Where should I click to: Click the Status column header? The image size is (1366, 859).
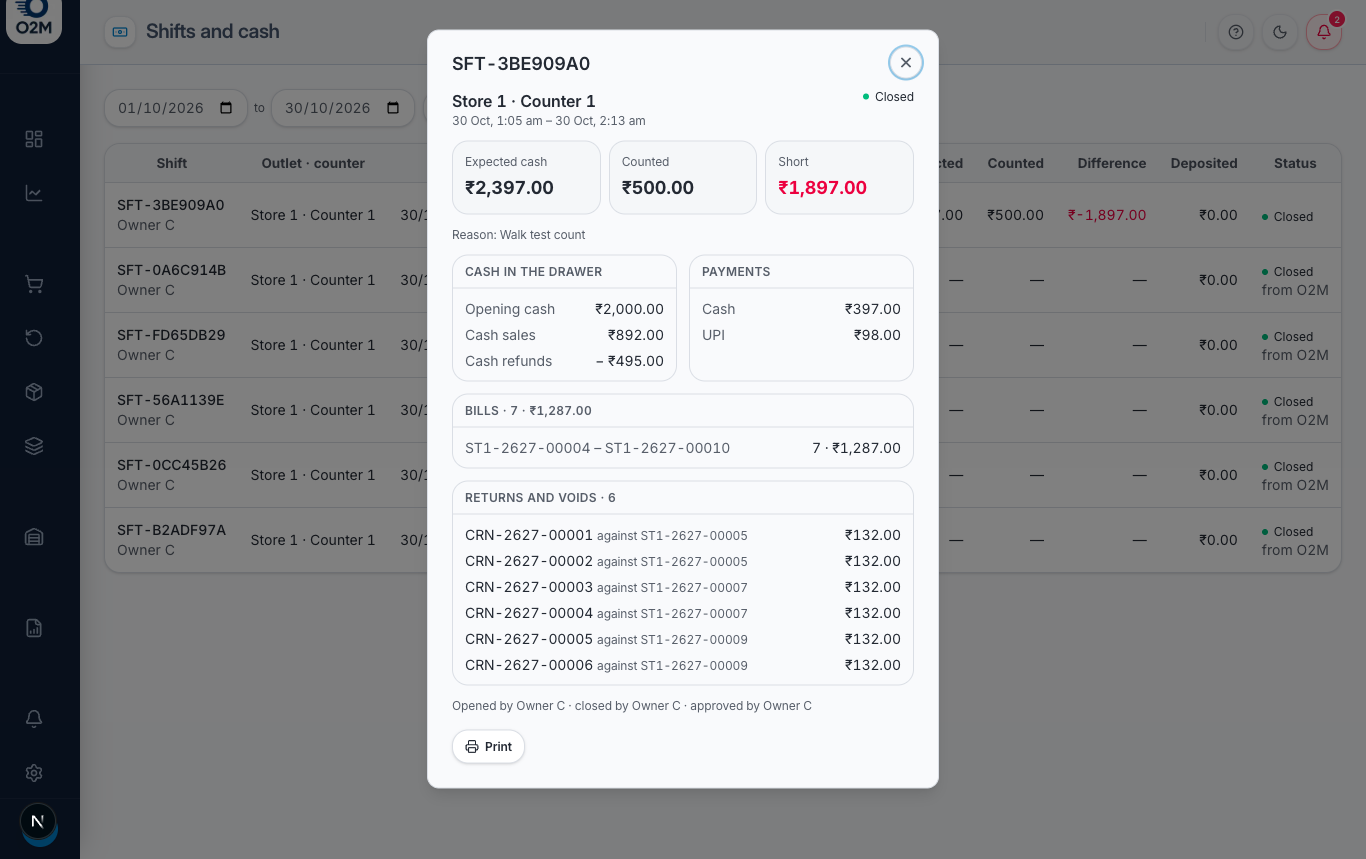(x=1295, y=163)
